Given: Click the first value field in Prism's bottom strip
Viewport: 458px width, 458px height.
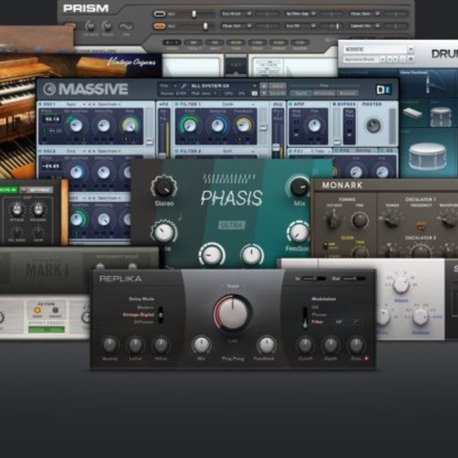Looking at the screenshot, I should point(172,43).
